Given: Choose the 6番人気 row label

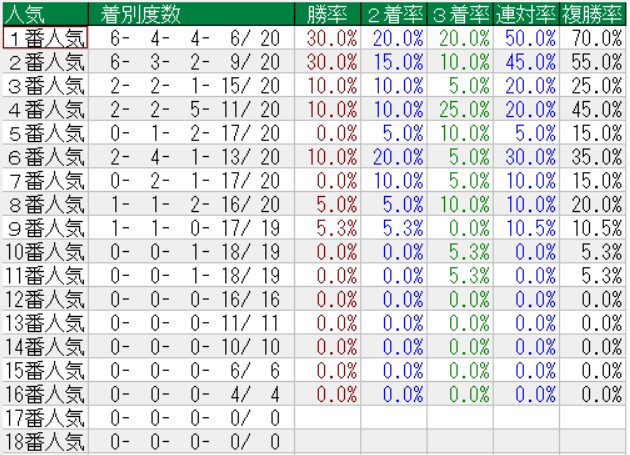Looking at the screenshot, I should pos(45,156).
